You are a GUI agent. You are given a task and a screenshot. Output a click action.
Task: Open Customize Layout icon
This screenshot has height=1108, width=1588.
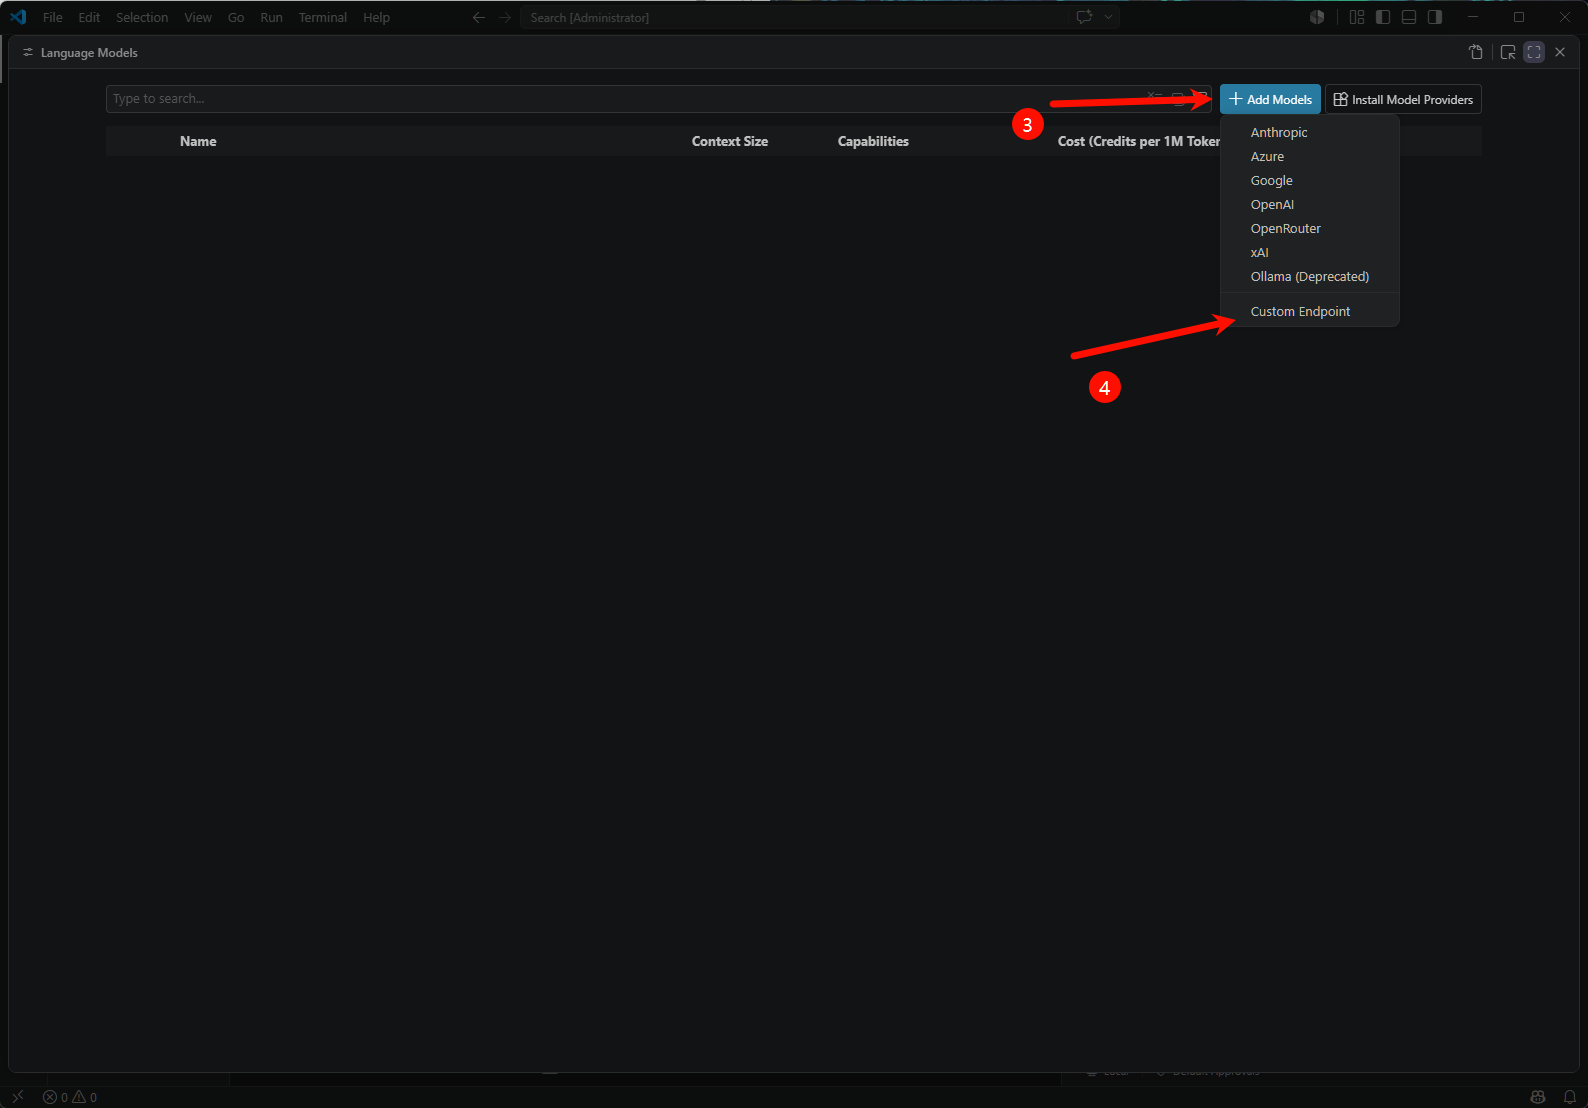(x=1357, y=17)
